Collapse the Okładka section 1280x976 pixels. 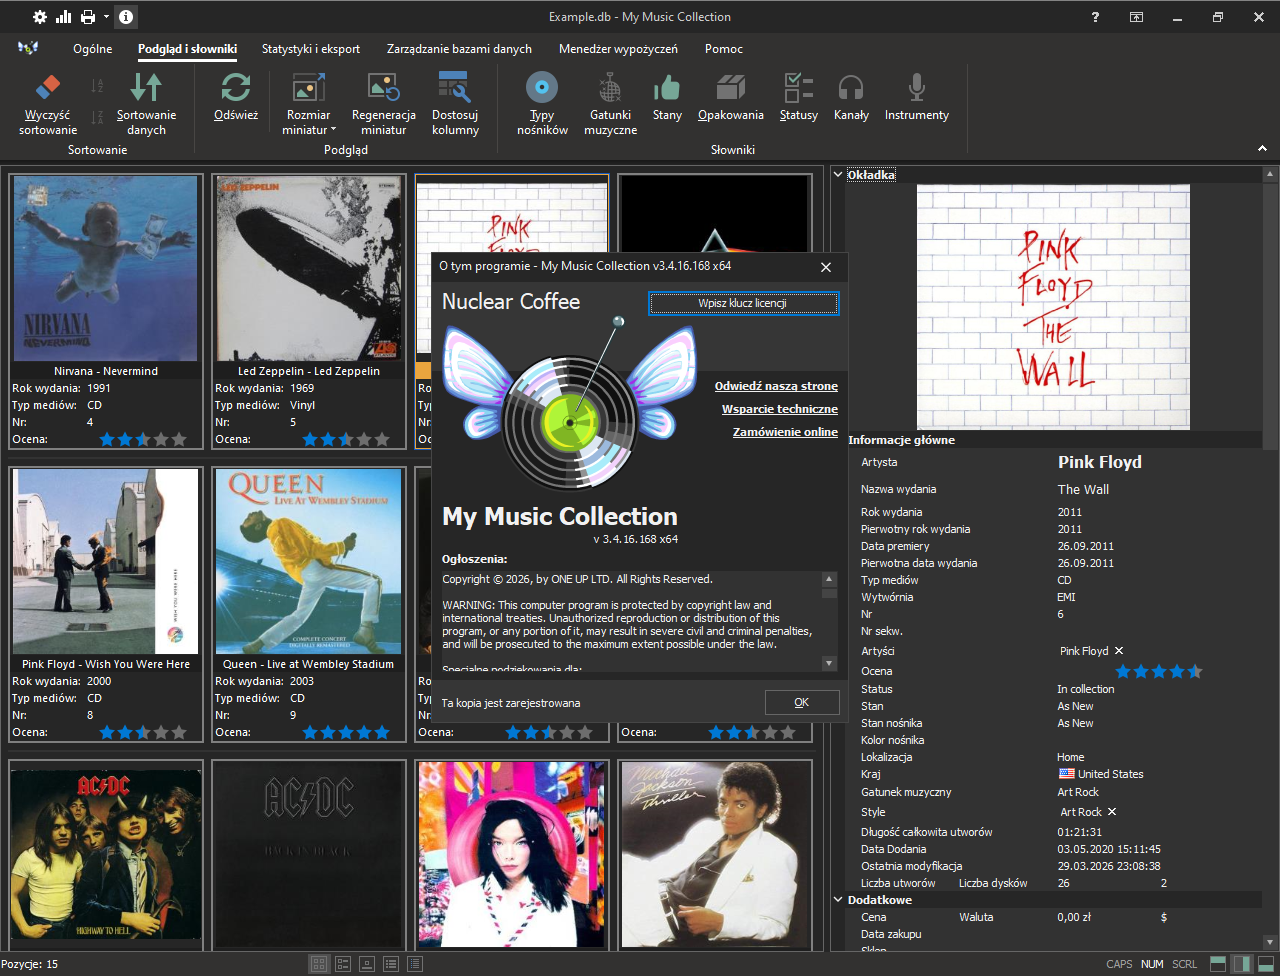pyautogui.click(x=838, y=175)
